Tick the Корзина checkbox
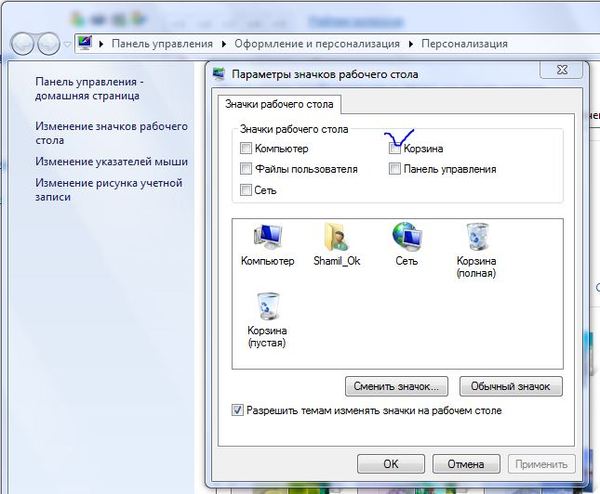The image size is (600, 494). pos(395,149)
